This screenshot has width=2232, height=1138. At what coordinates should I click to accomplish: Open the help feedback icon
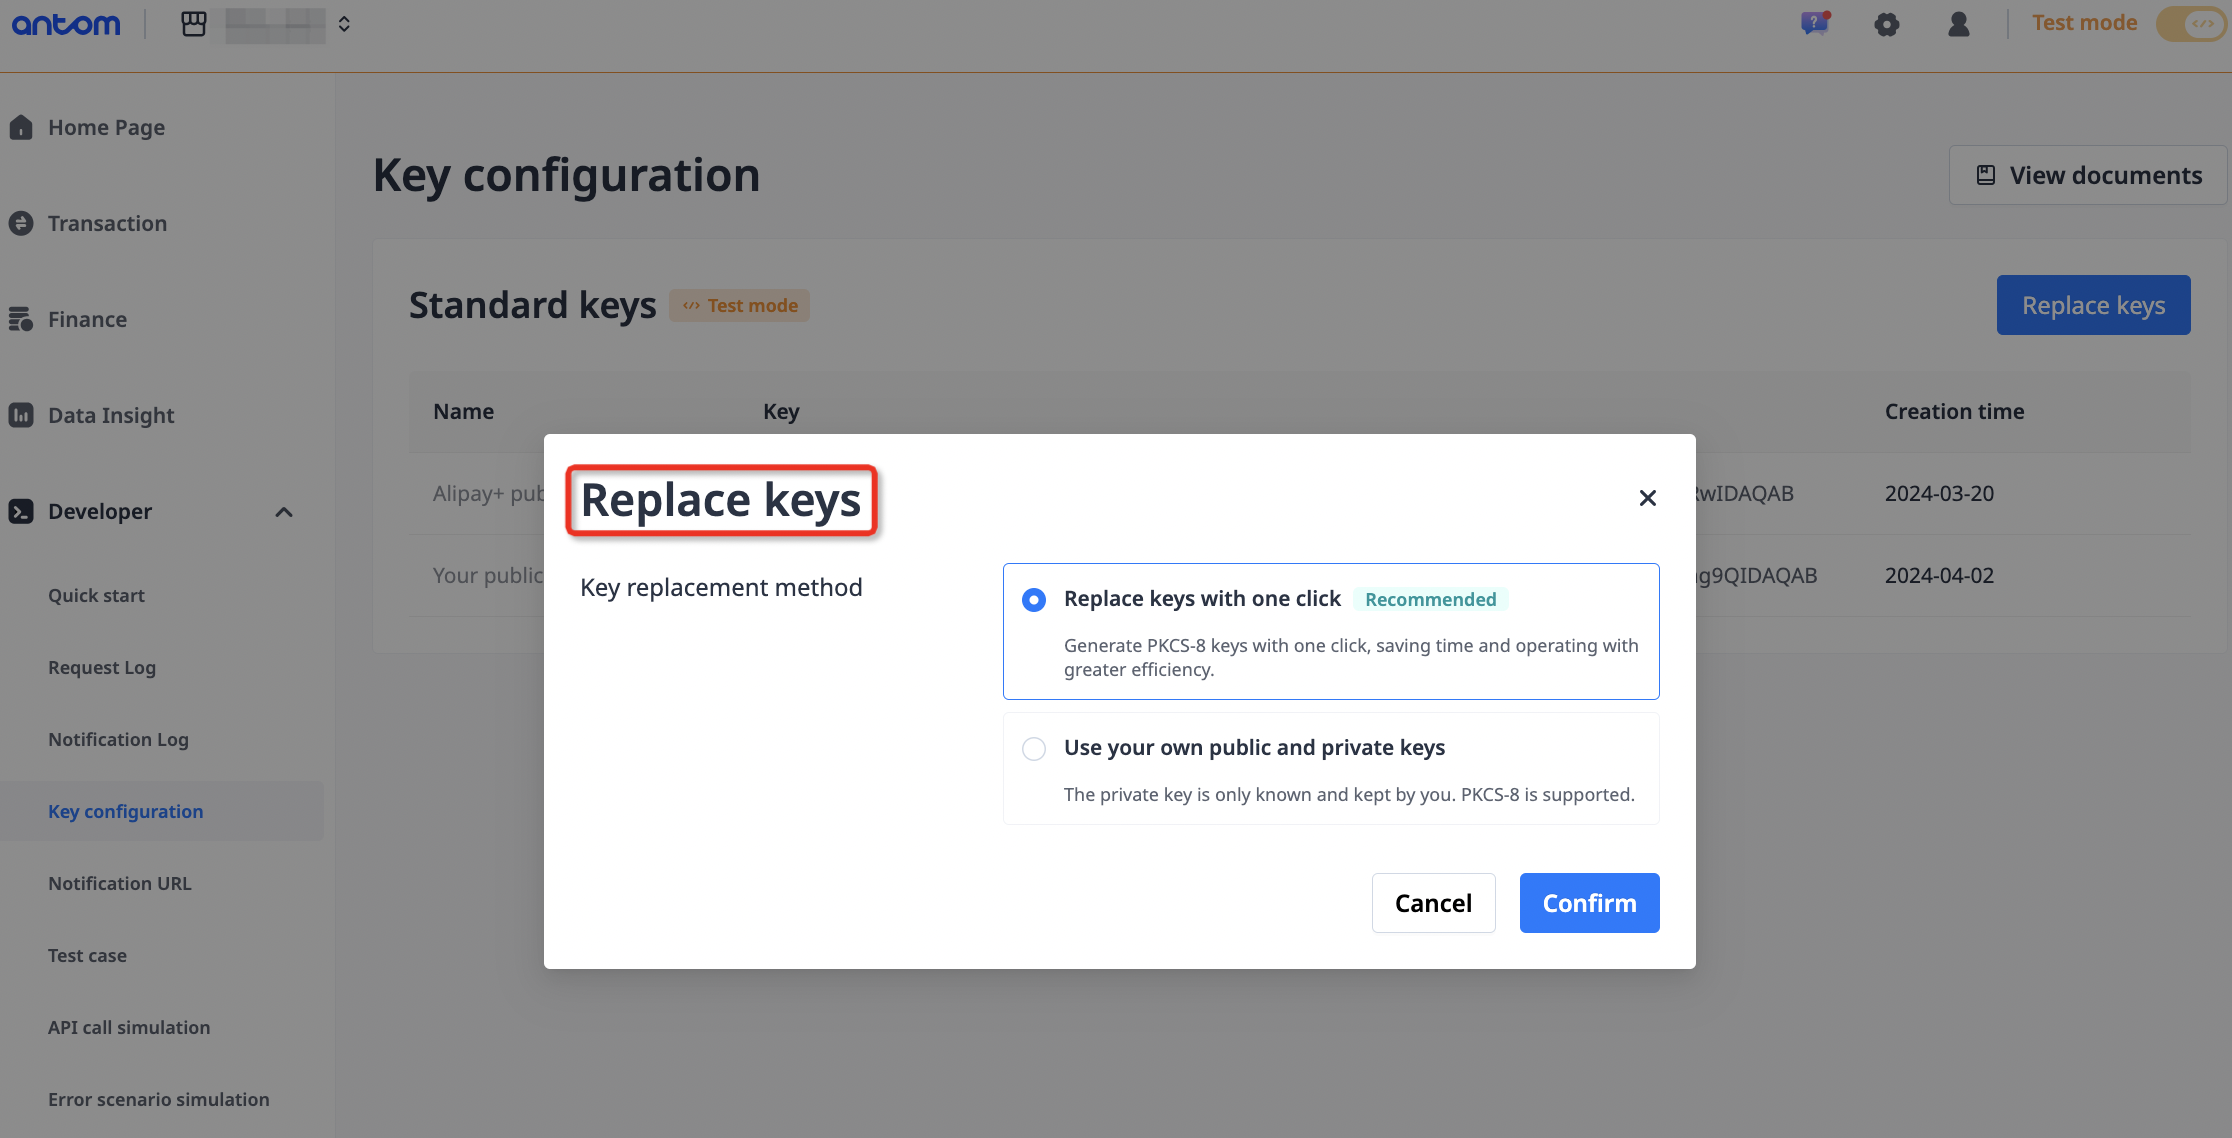(1814, 23)
